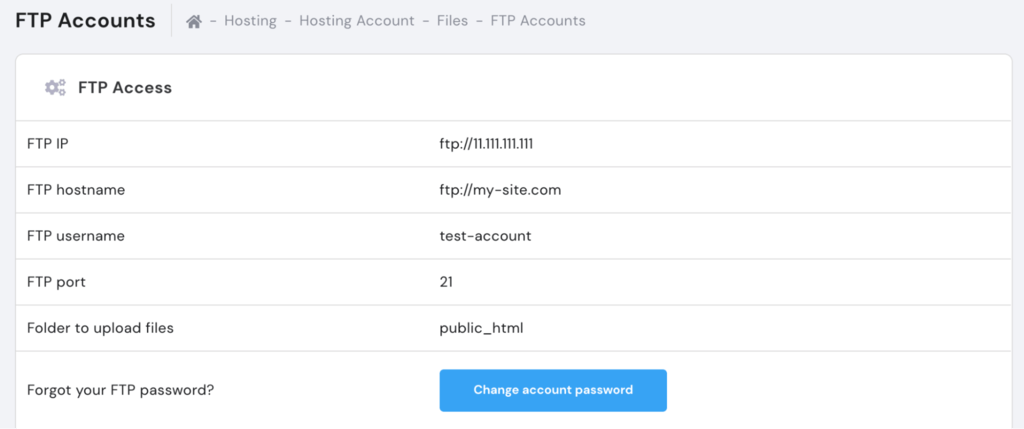Click the FTP IP address value
The image size is (1024, 429).
(486, 144)
